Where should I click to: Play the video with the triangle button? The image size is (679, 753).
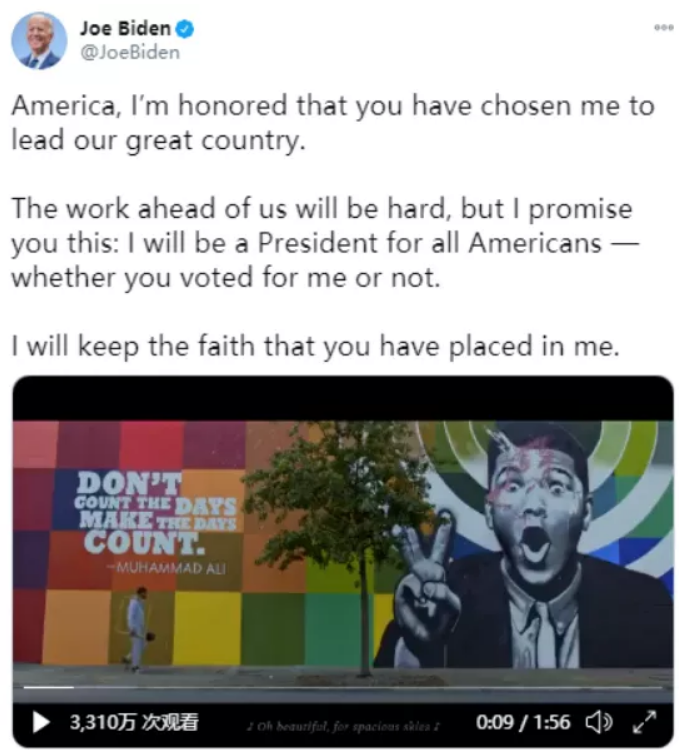[x=41, y=722]
